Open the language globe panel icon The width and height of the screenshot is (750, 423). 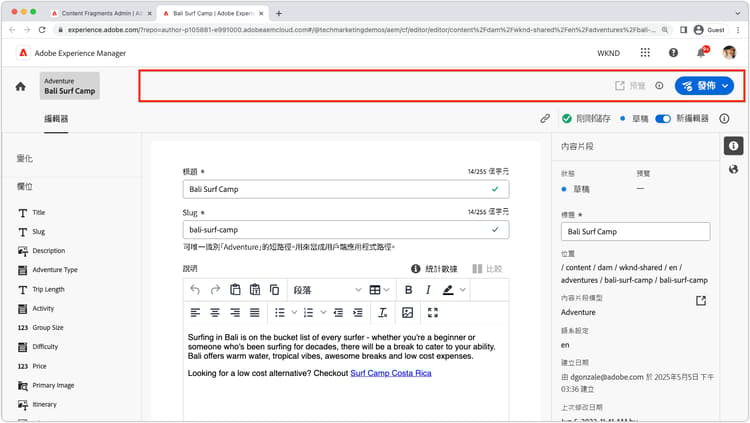(x=733, y=169)
